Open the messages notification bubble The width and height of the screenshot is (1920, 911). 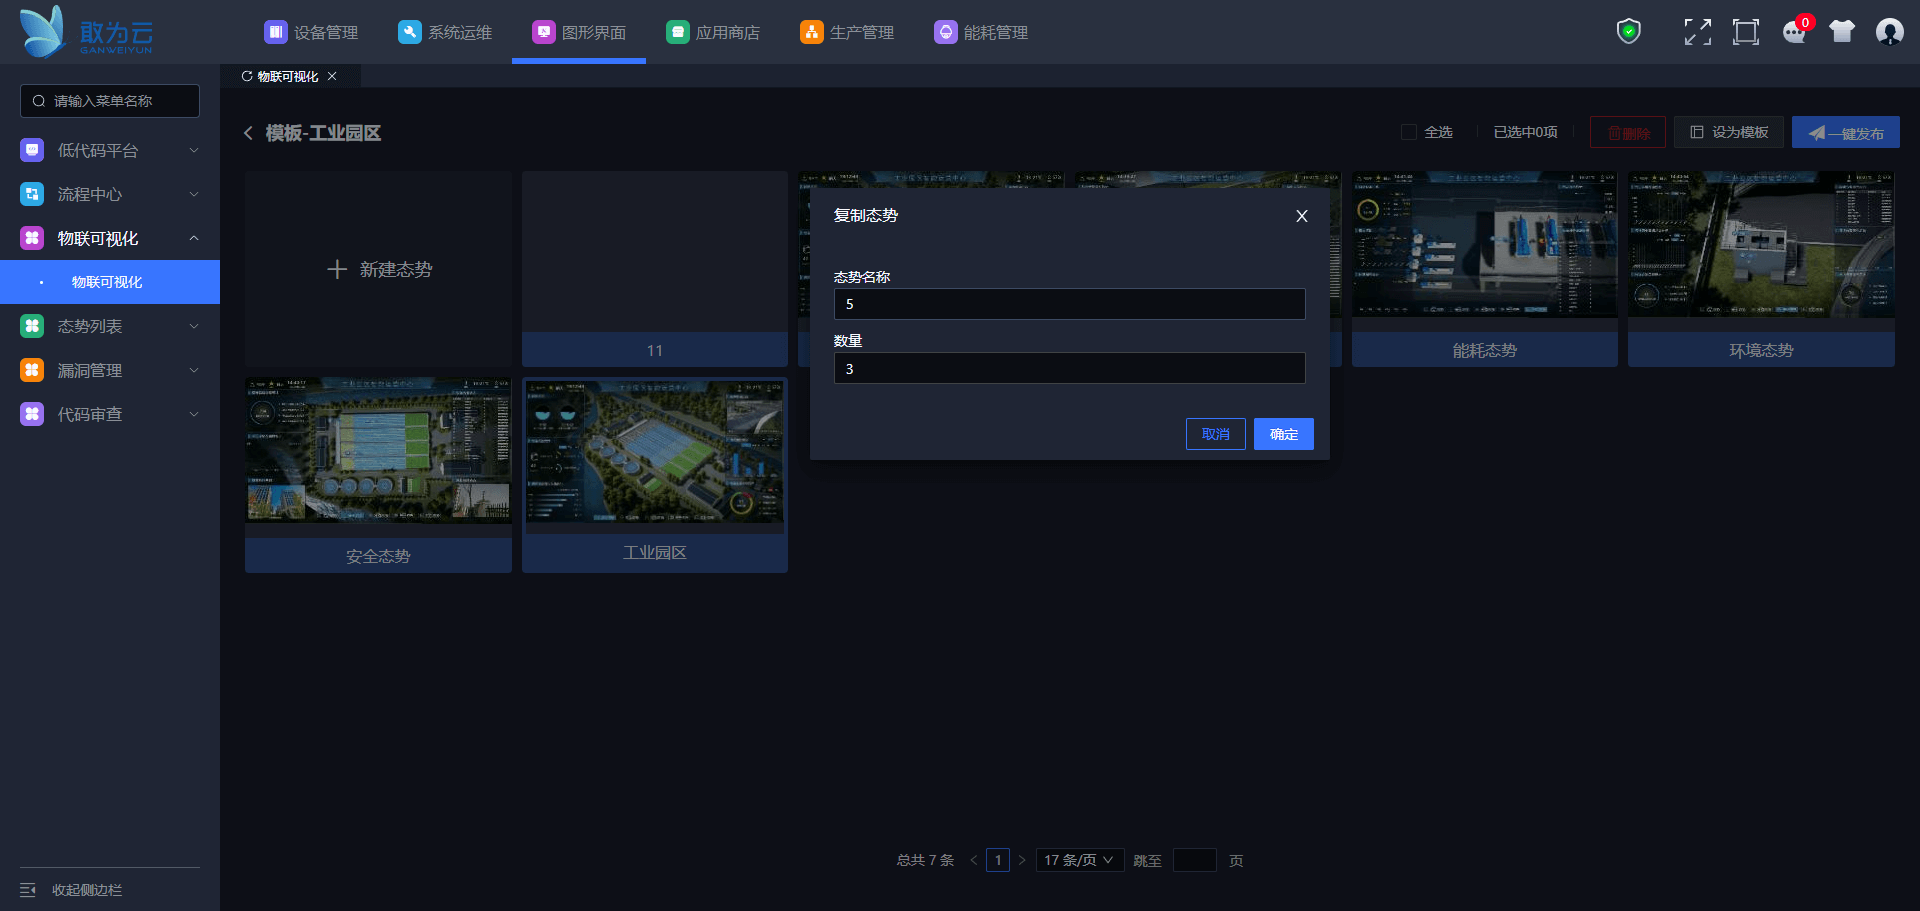(1795, 32)
